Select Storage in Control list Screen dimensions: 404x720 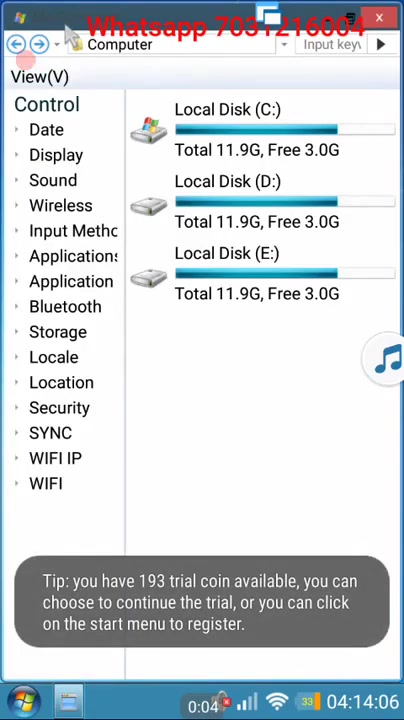coord(58,332)
